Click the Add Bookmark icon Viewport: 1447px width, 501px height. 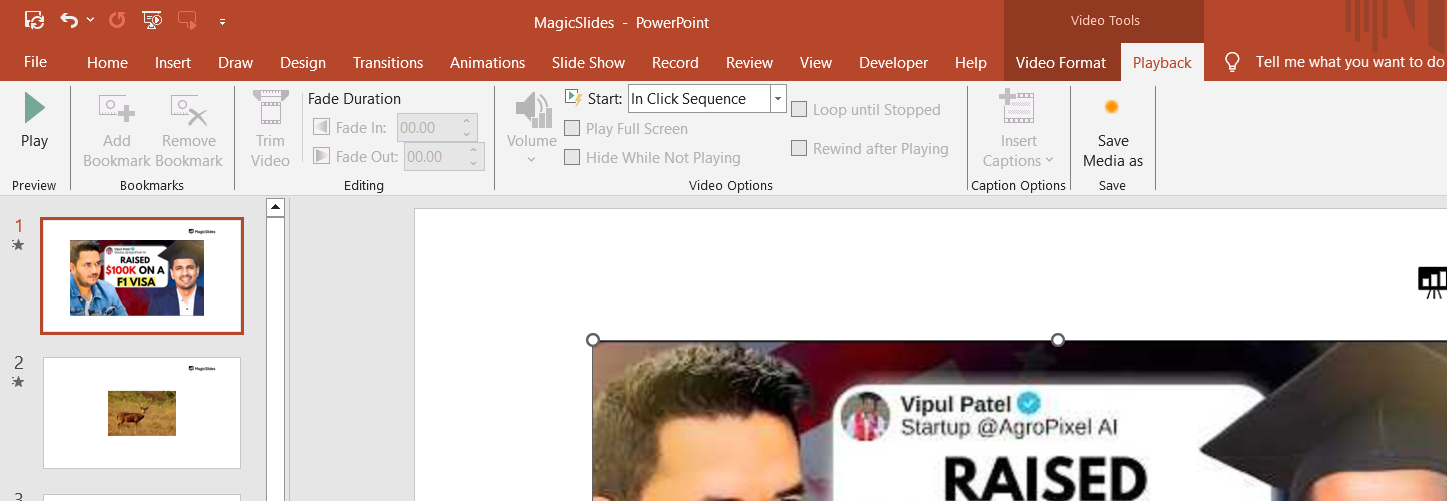(x=117, y=109)
